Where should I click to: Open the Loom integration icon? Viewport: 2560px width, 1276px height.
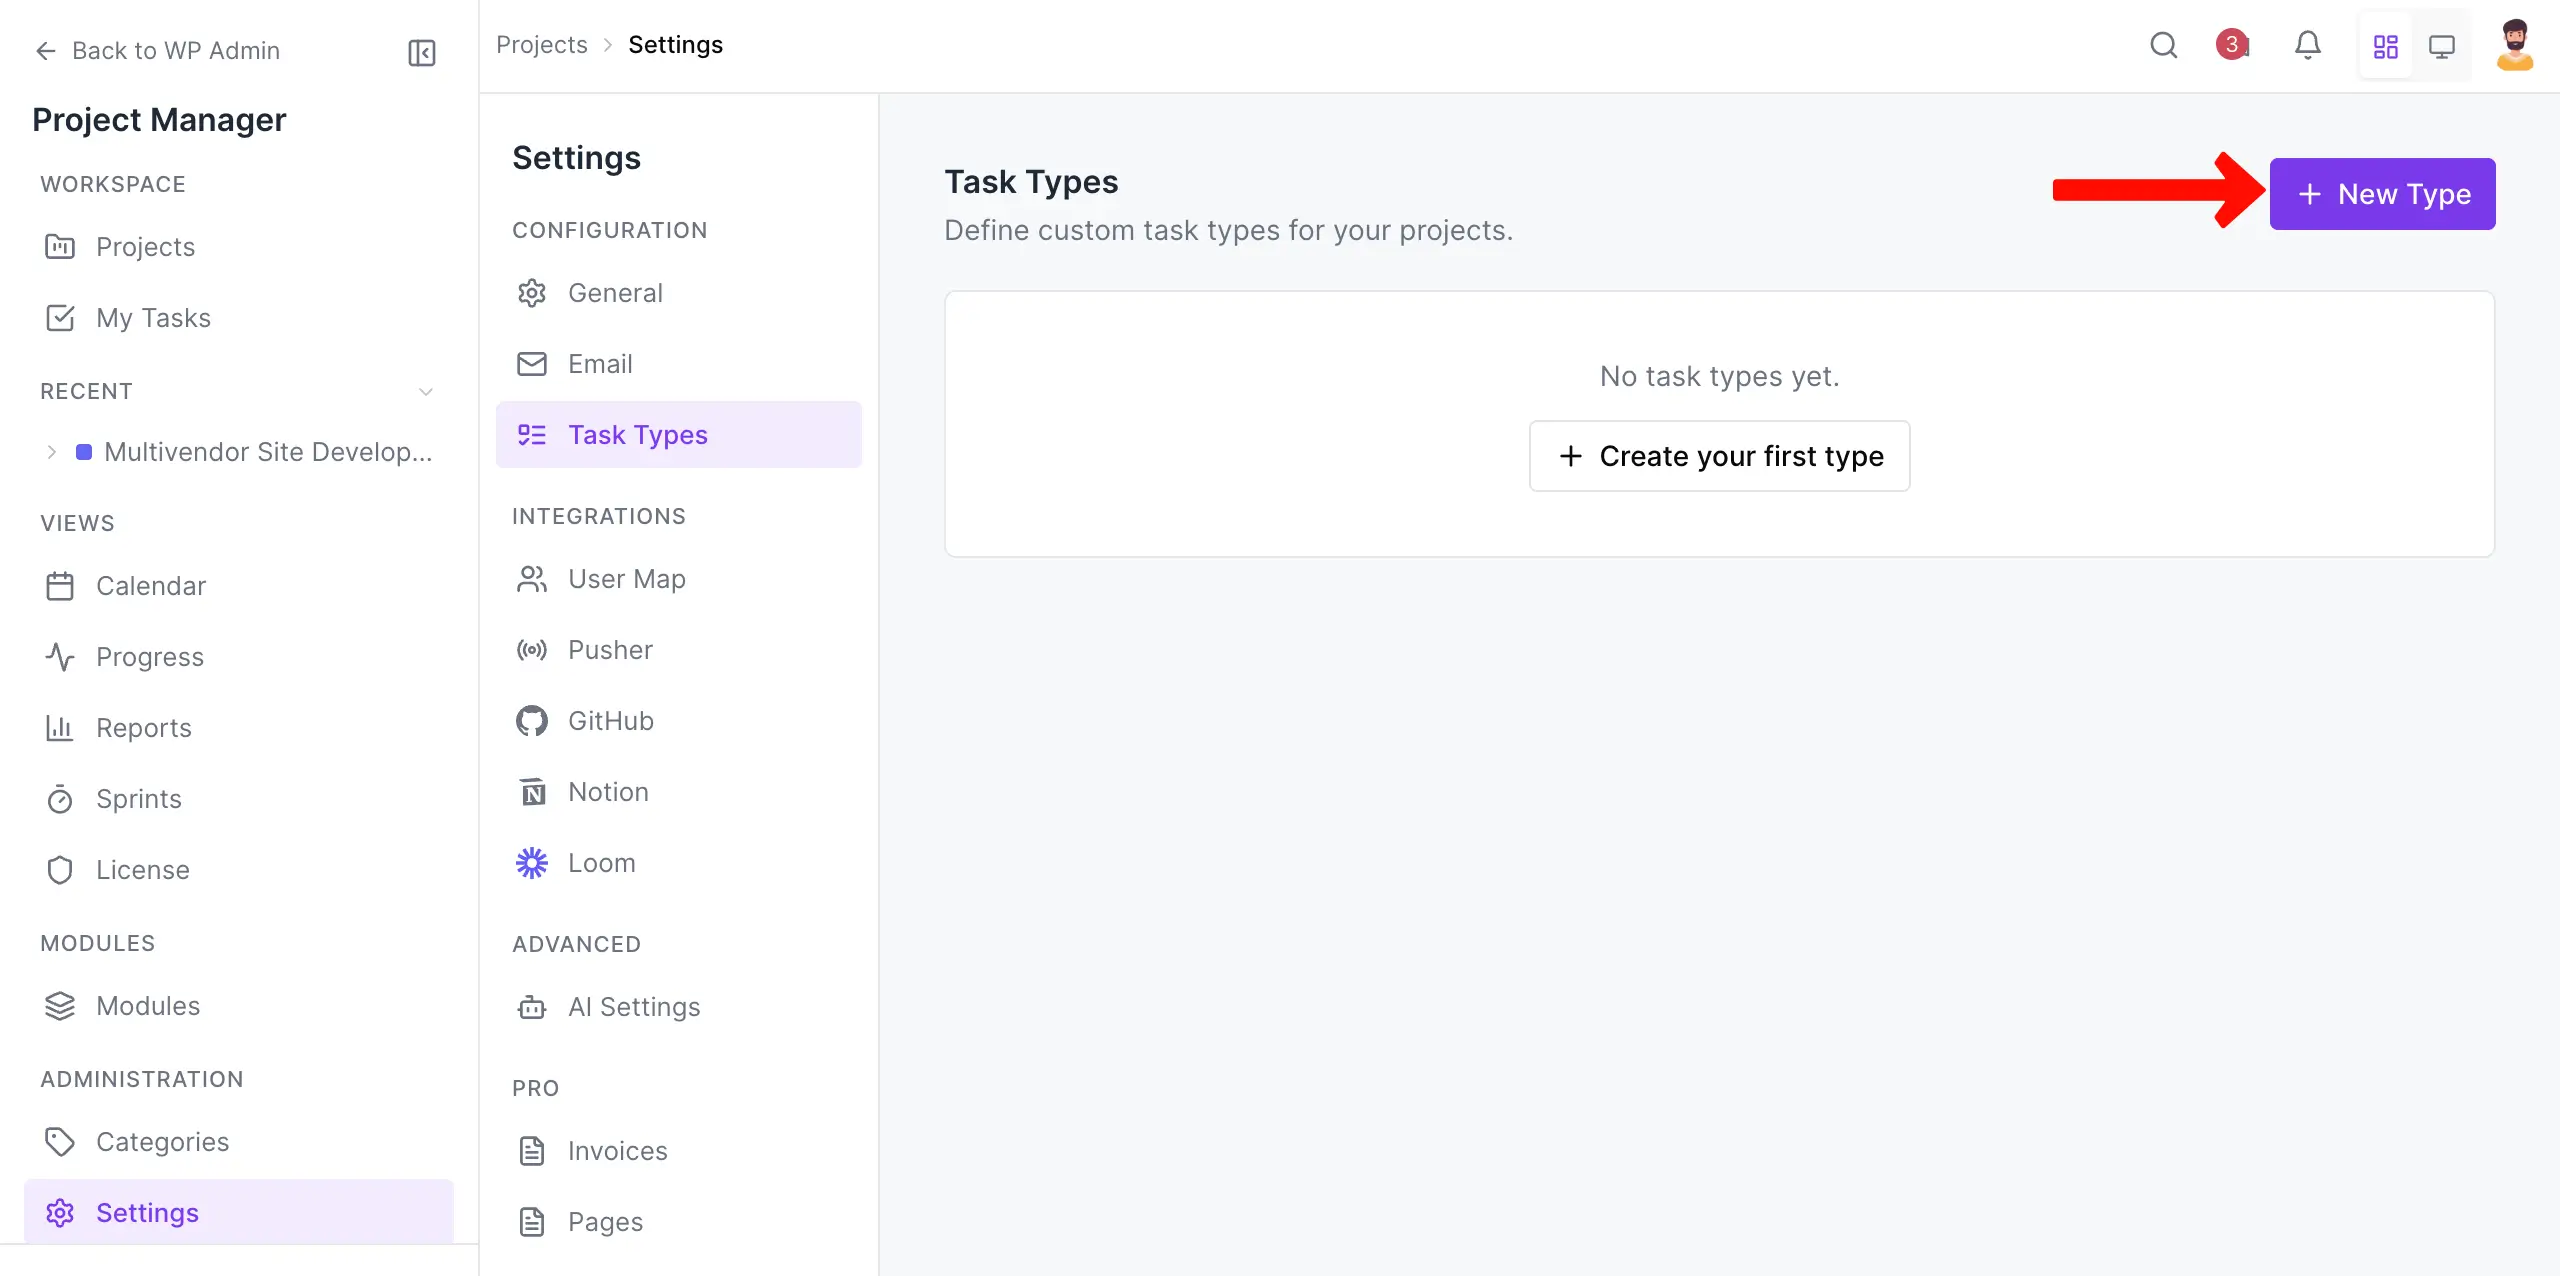(531, 862)
